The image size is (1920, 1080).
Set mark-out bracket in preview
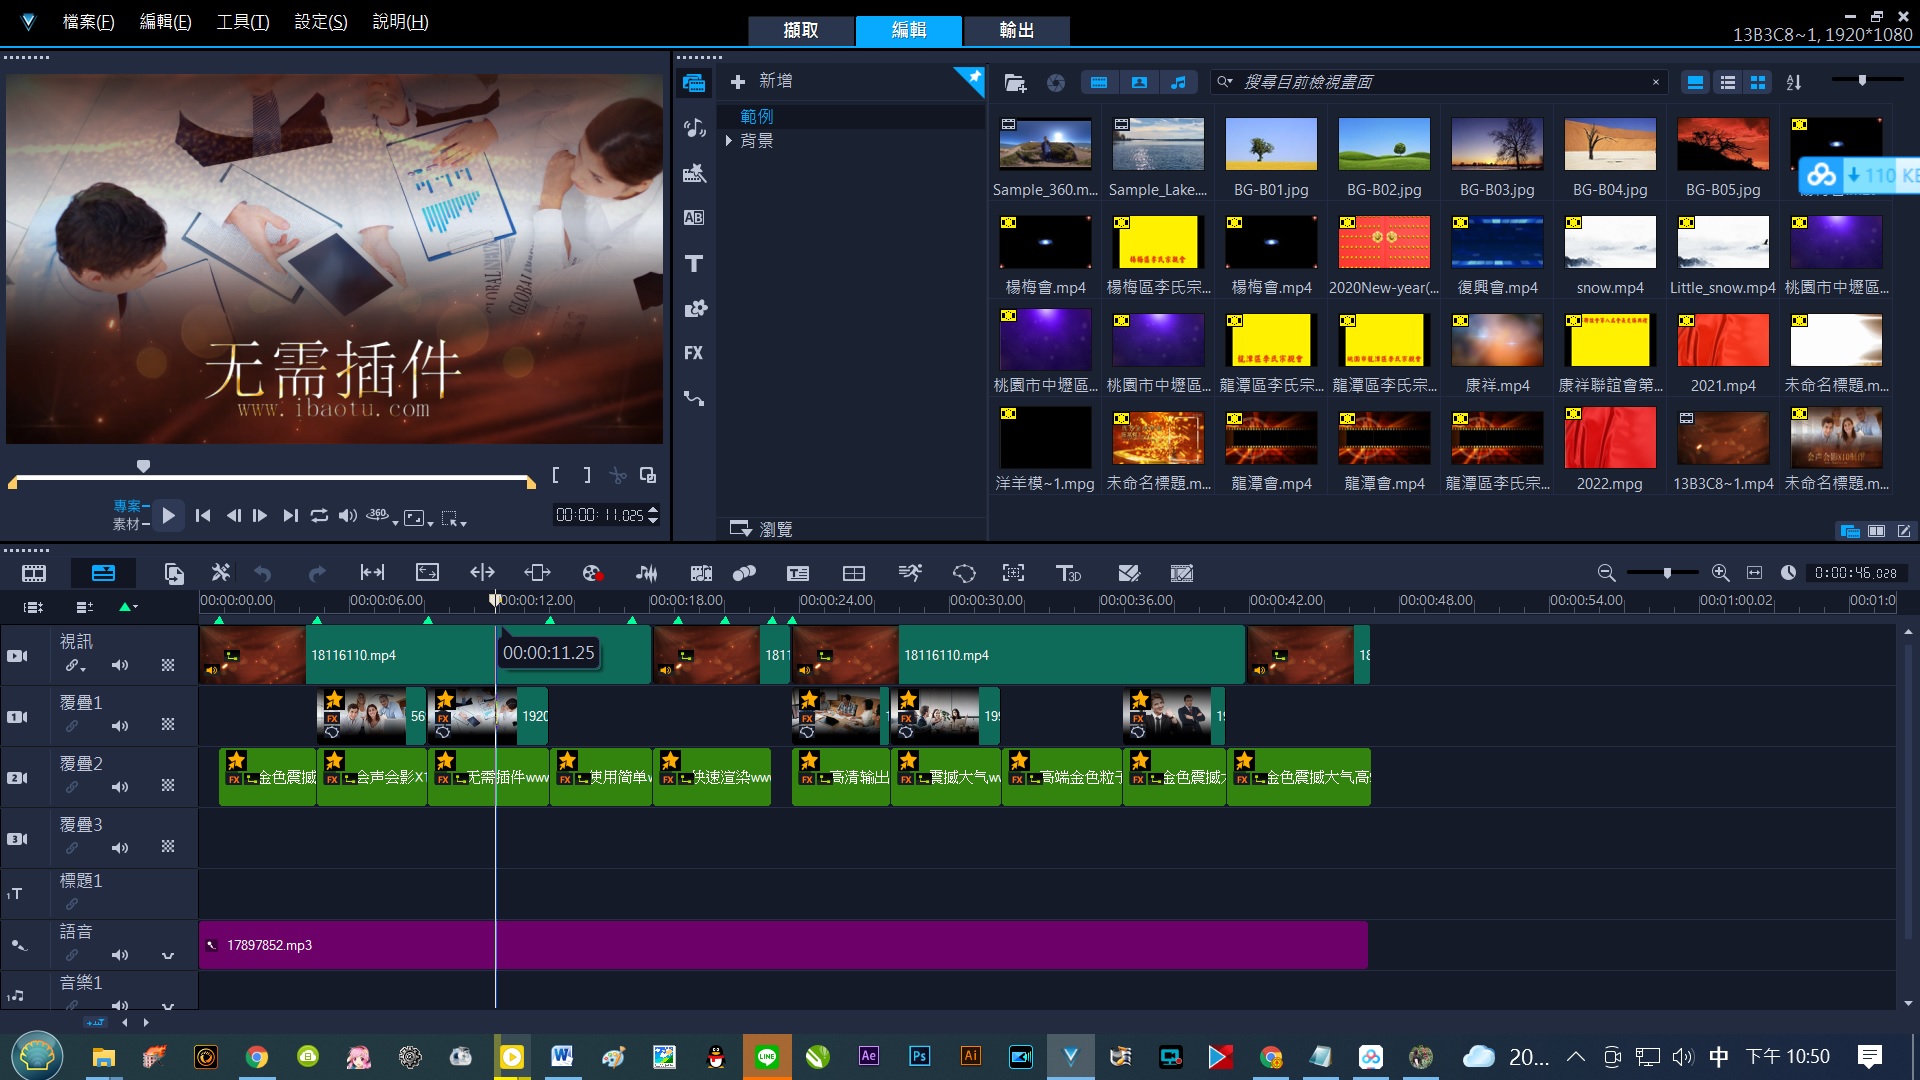coord(587,475)
